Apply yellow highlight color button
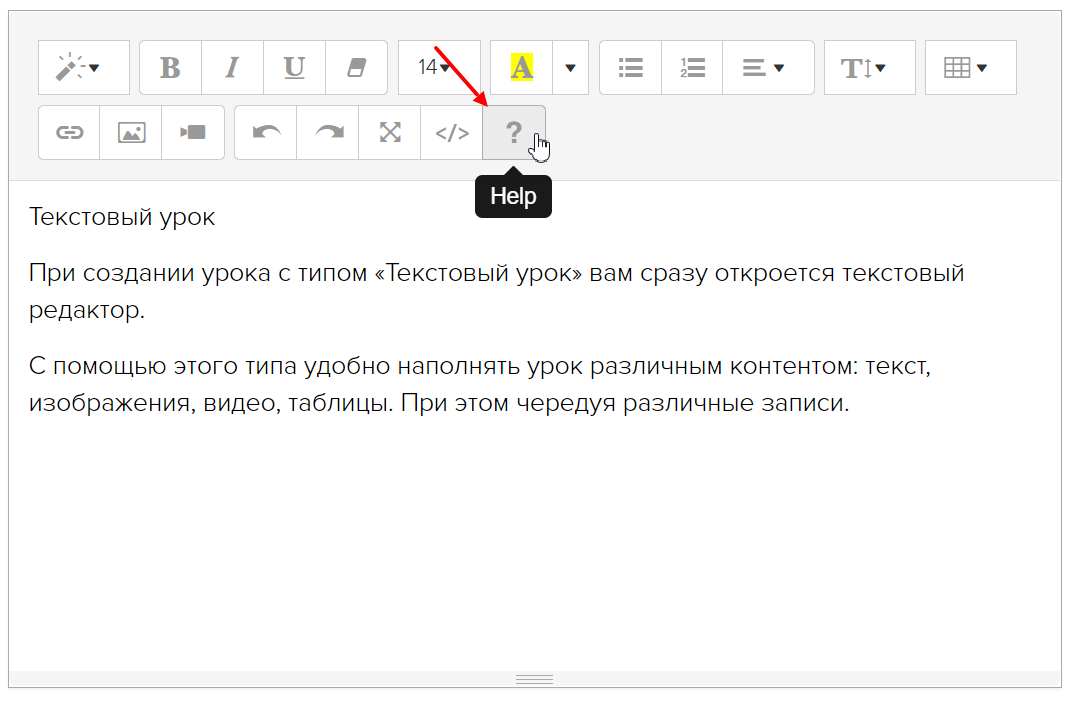The width and height of the screenshot is (1070, 725). pyautogui.click(x=521, y=68)
